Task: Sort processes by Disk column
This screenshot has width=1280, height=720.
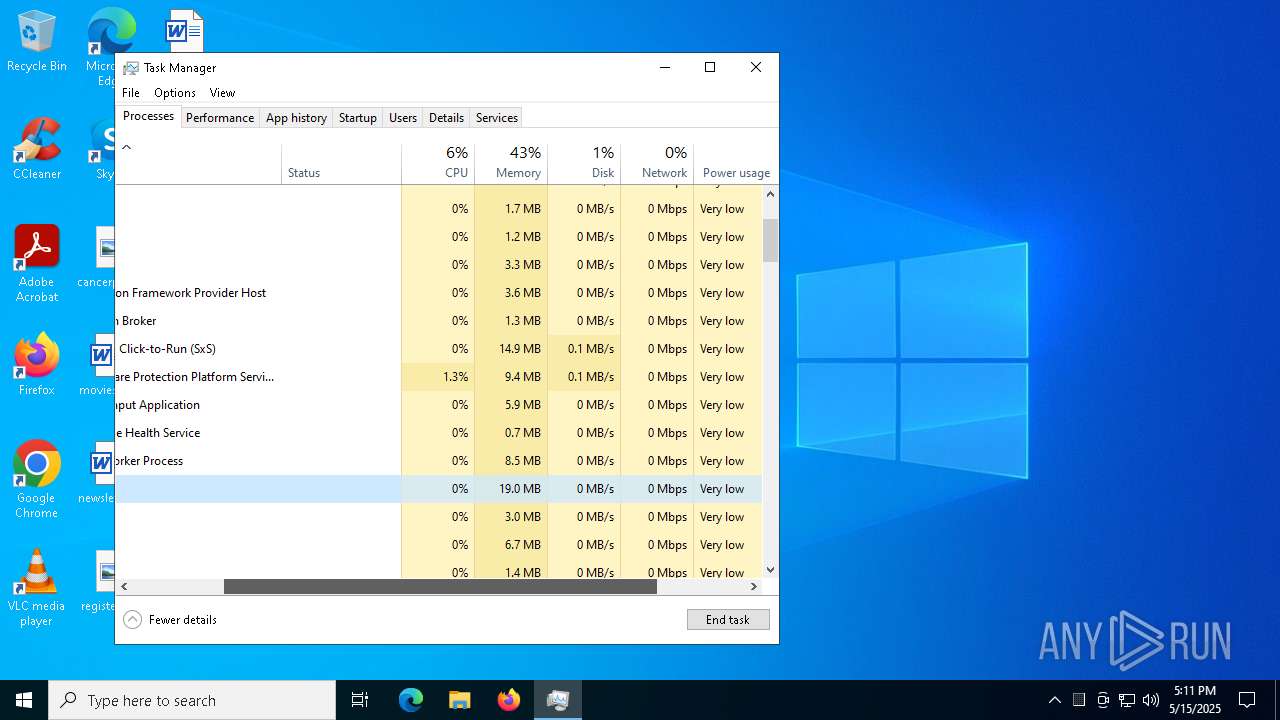Action: point(584,163)
